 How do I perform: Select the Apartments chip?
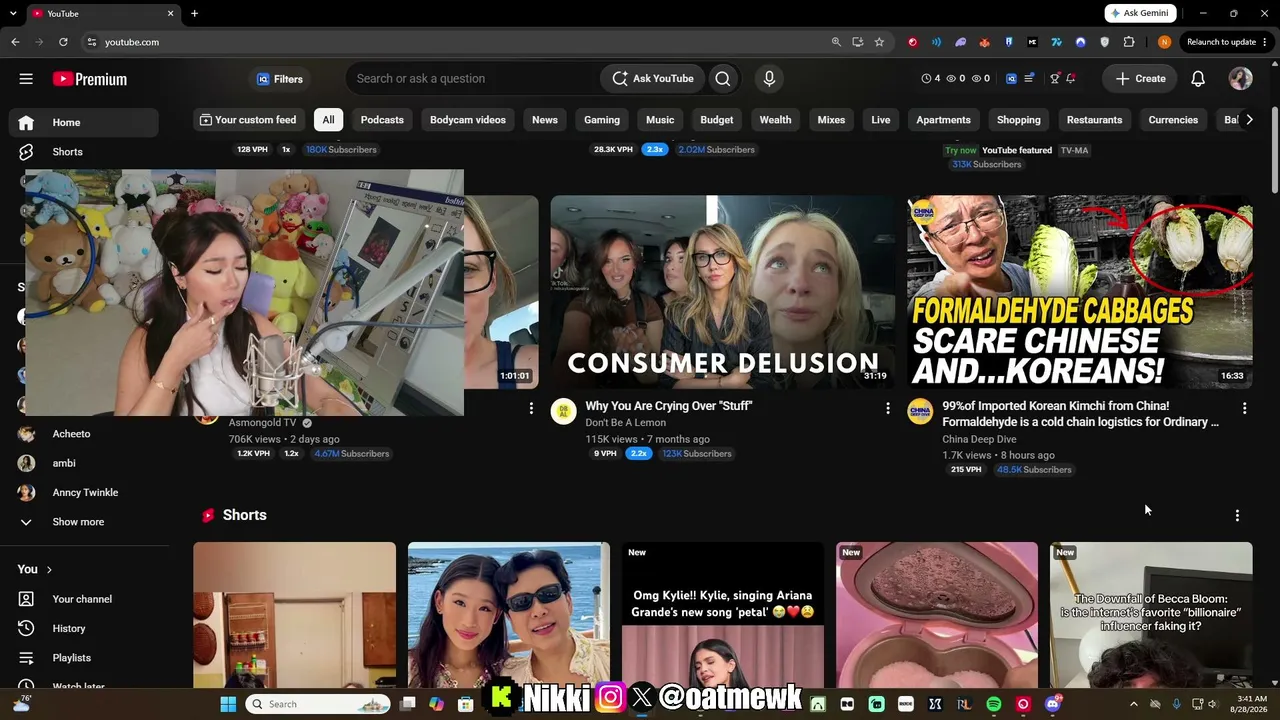pyautogui.click(x=943, y=120)
